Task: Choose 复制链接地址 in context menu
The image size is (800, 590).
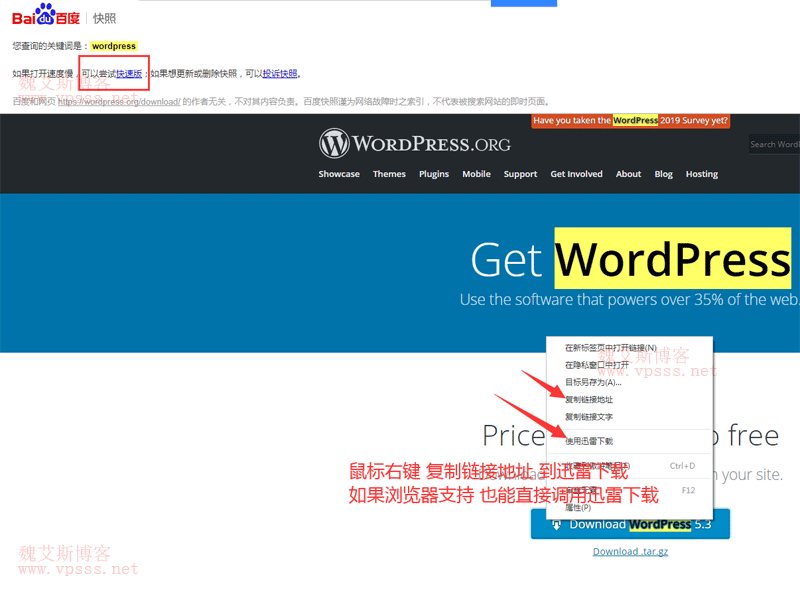Action: [x=589, y=399]
